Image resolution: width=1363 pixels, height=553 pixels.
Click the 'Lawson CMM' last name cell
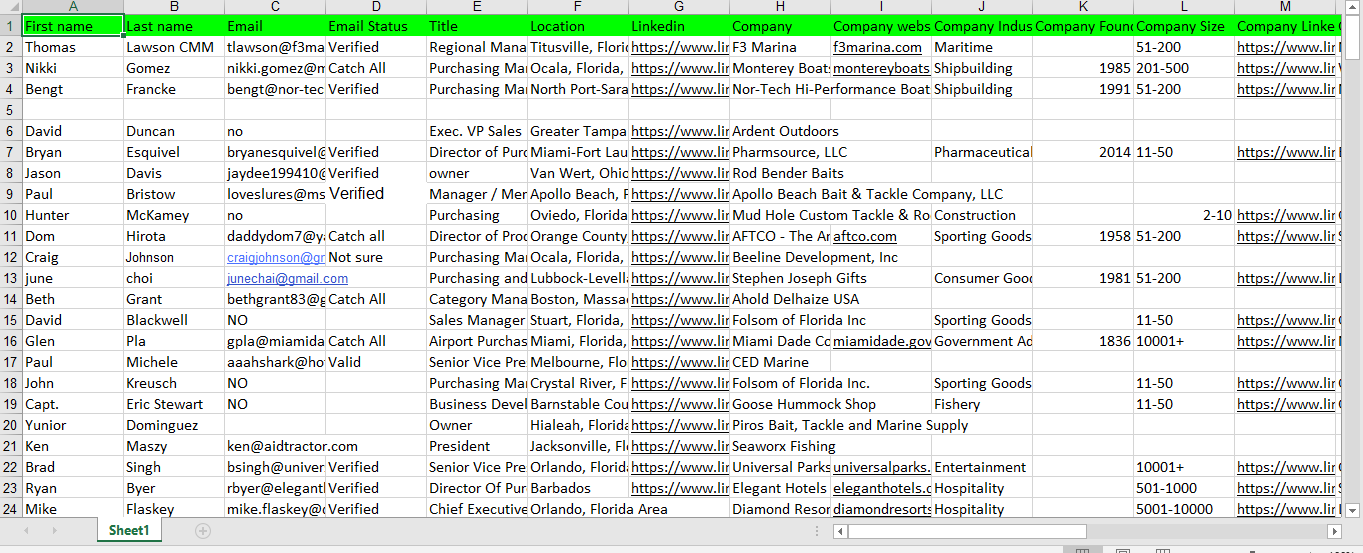174,47
